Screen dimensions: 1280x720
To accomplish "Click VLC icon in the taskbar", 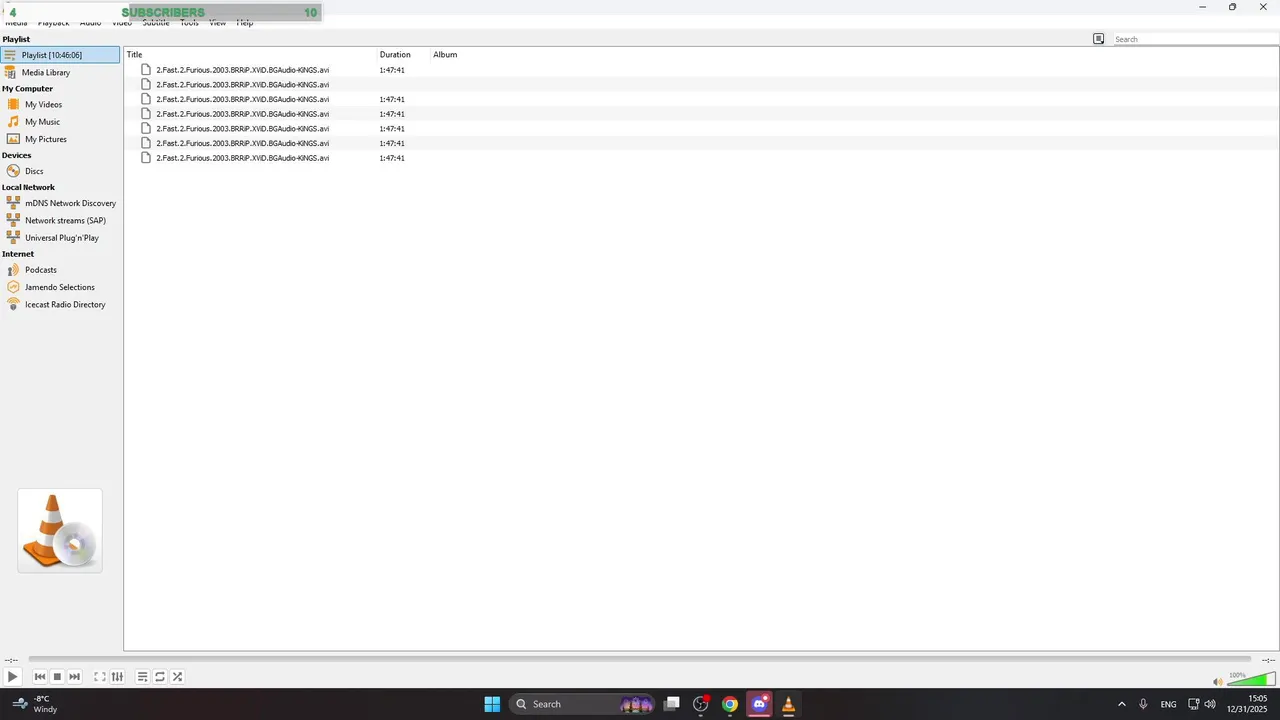I will click(x=788, y=704).
